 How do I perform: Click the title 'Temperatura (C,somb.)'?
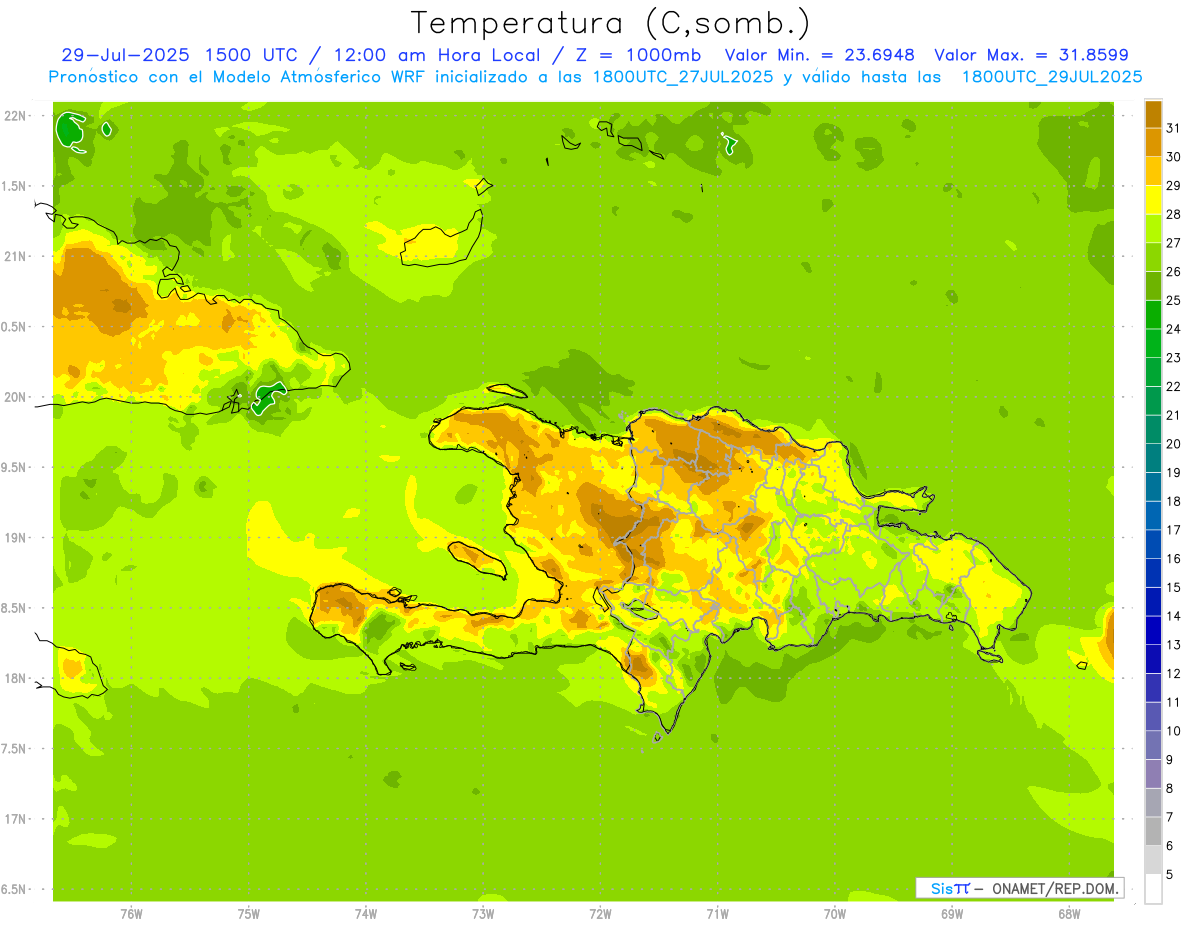click(x=611, y=23)
